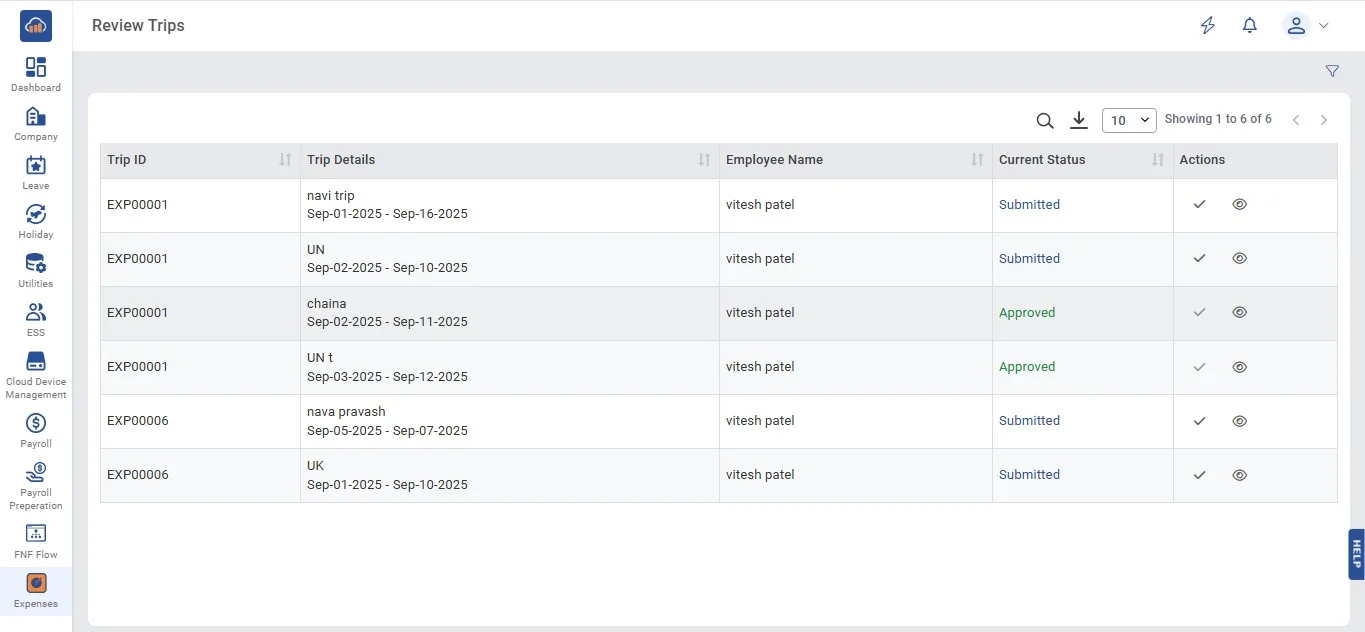
Task: Open Cloud Device Management in sidebar
Action: [x=36, y=374]
